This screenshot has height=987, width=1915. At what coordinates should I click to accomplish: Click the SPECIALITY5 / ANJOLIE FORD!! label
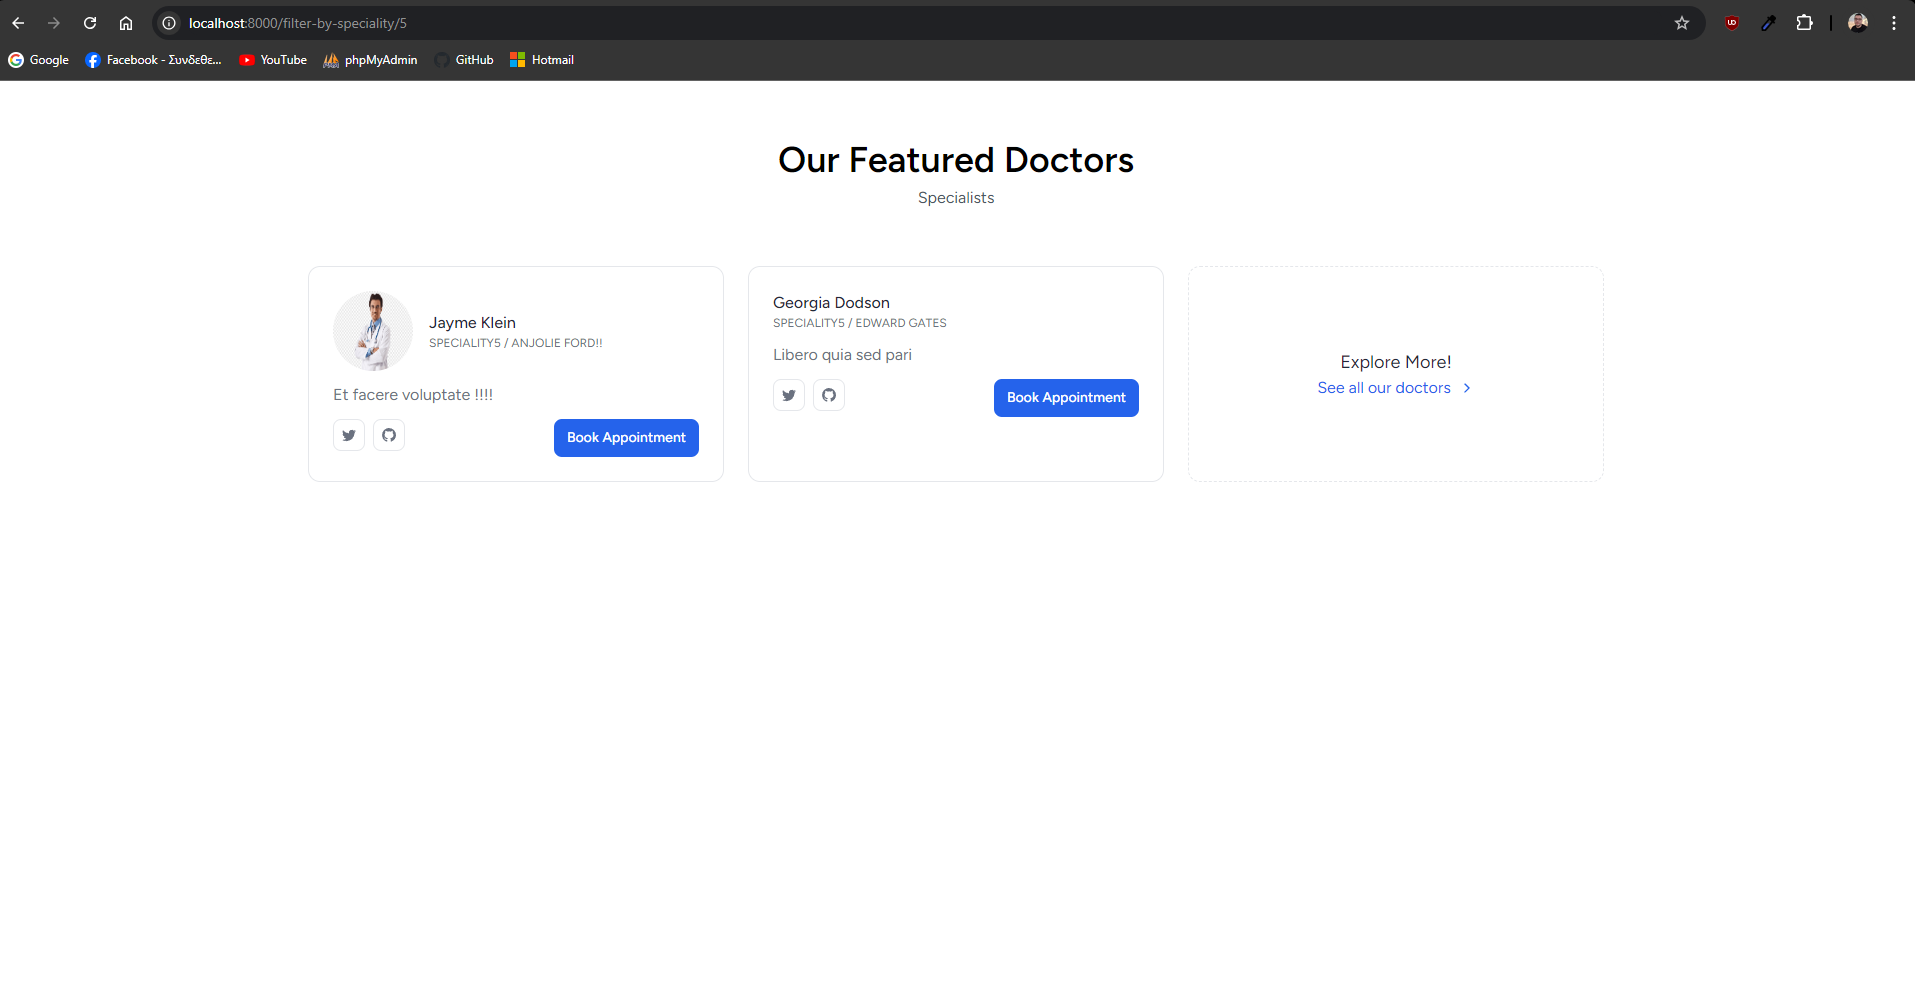pyautogui.click(x=516, y=343)
